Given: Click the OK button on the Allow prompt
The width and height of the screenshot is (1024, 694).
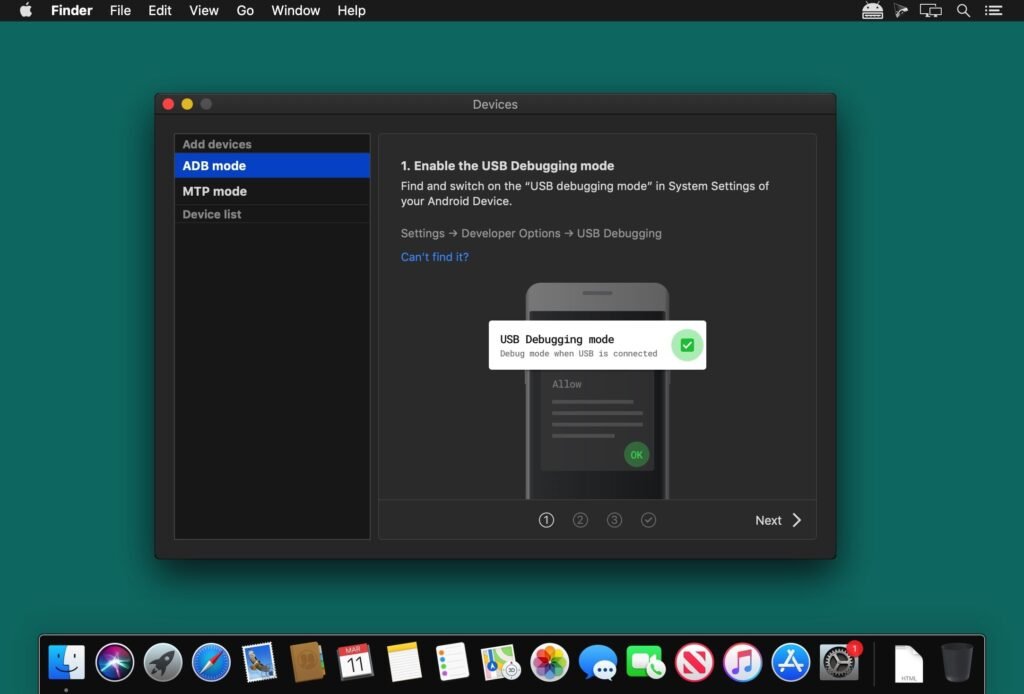Looking at the screenshot, I should tap(637, 454).
